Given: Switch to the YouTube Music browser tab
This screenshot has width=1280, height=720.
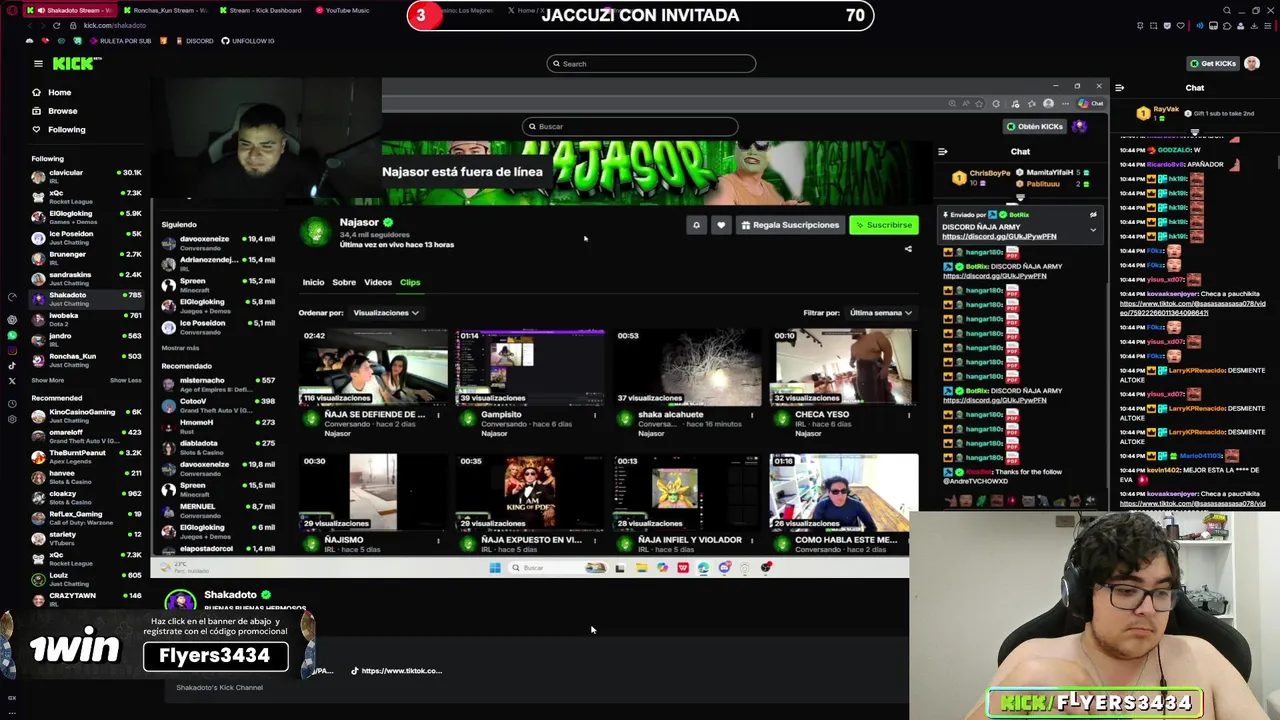Looking at the screenshot, I should pos(345,10).
